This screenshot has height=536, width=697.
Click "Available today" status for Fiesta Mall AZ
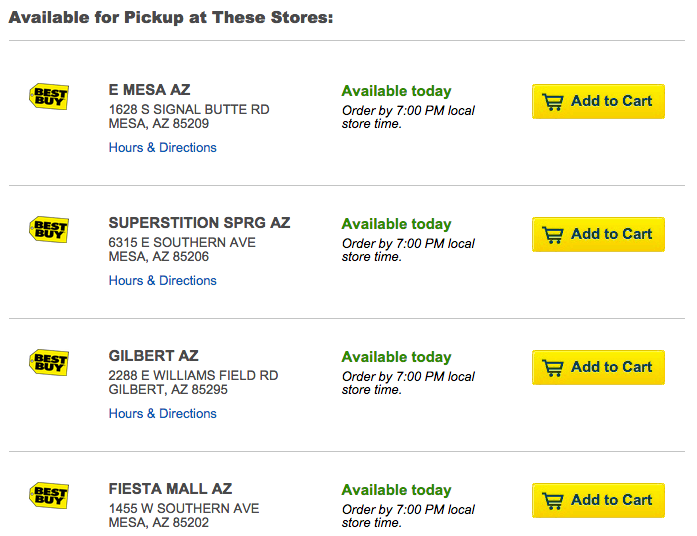point(396,490)
